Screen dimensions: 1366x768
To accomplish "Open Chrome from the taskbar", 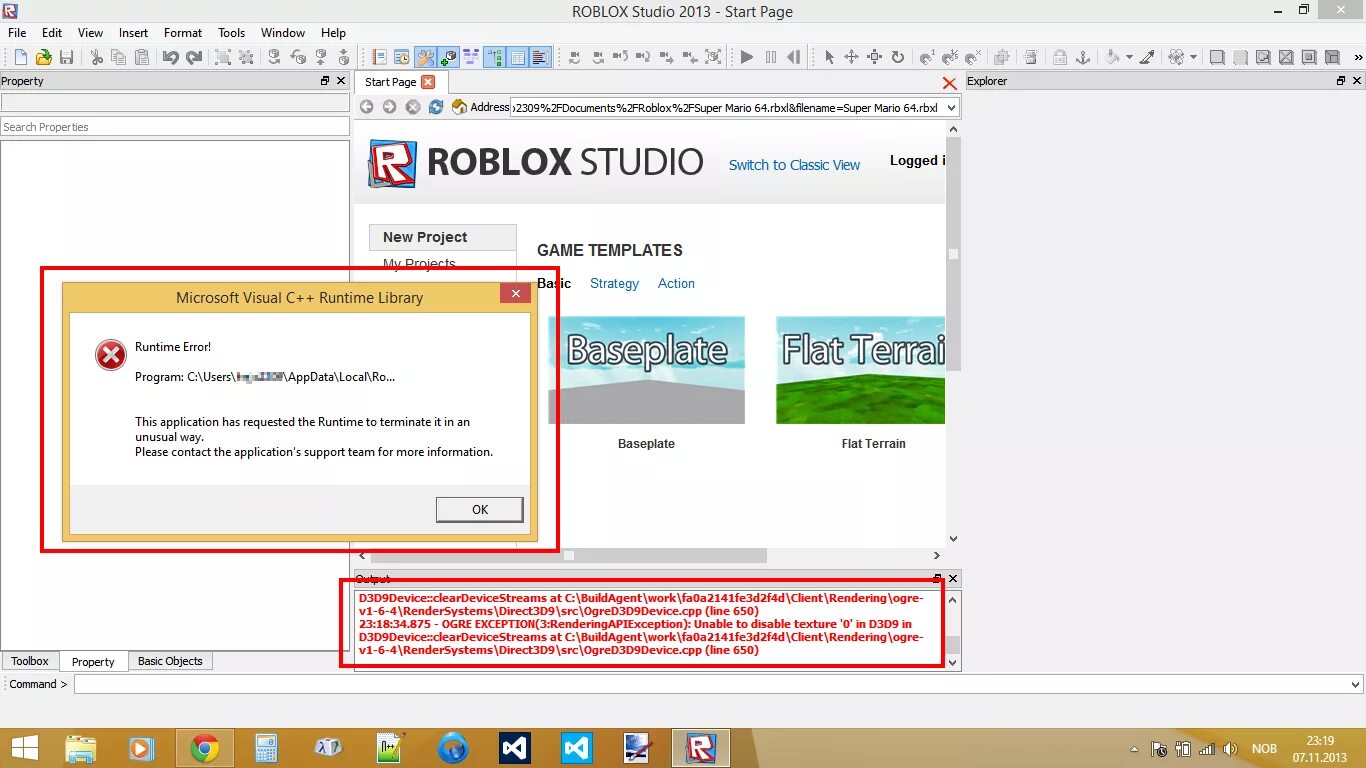I will [205, 748].
